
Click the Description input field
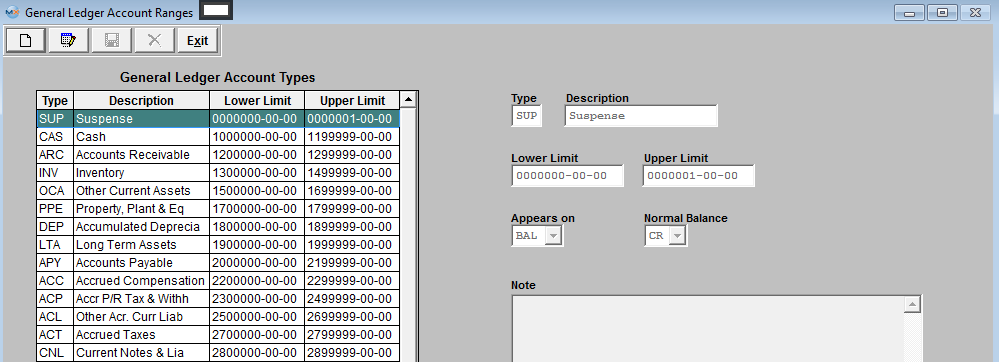tap(641, 116)
